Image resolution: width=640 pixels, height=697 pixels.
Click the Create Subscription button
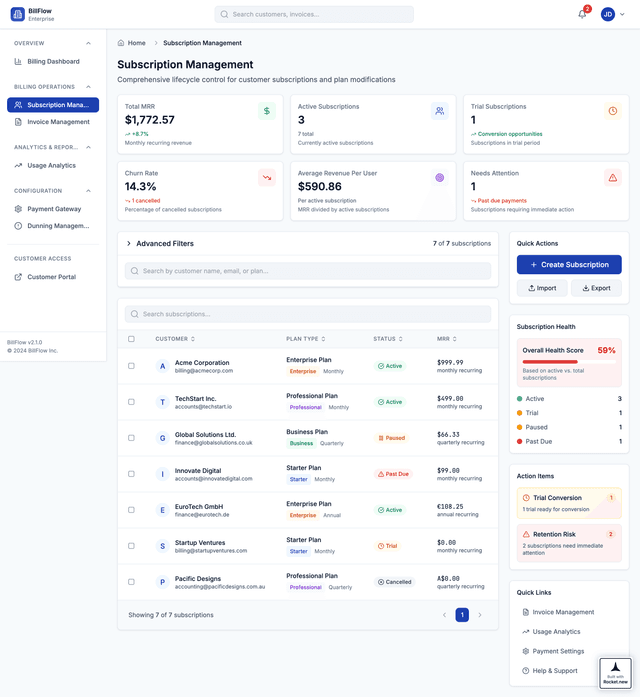[x=569, y=265]
